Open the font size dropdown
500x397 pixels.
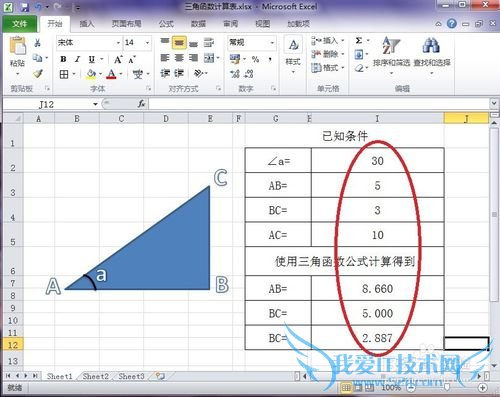[x=147, y=43]
